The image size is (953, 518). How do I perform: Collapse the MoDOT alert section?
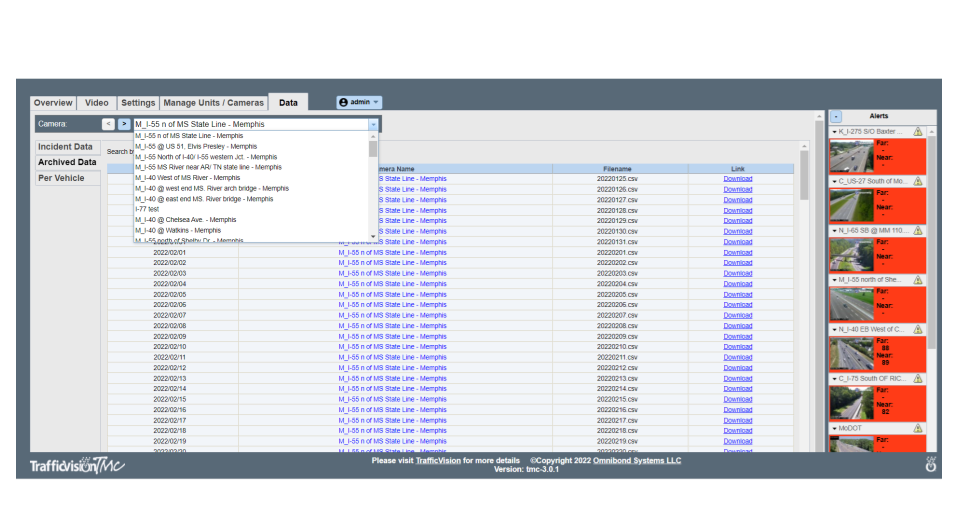tap(834, 428)
